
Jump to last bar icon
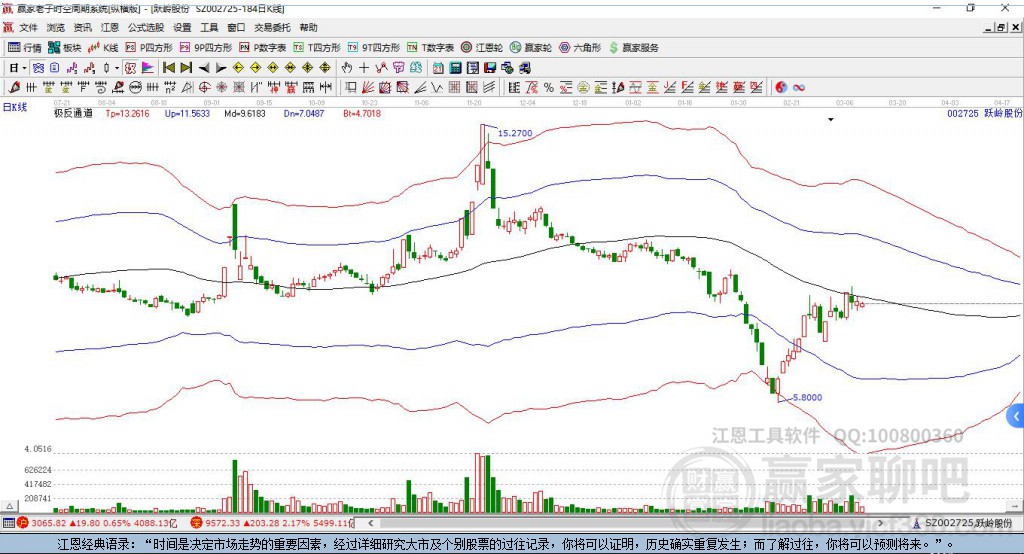(x=186, y=68)
